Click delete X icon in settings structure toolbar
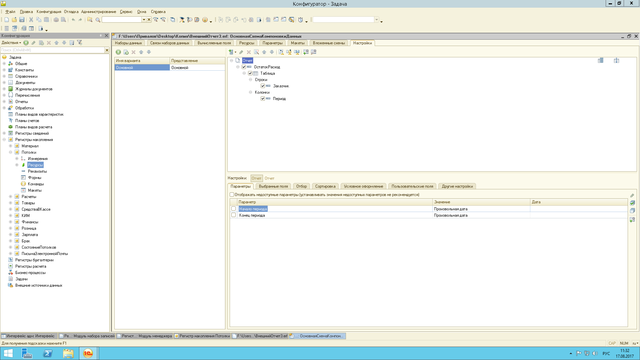640x360 pixels. [x=249, y=52]
